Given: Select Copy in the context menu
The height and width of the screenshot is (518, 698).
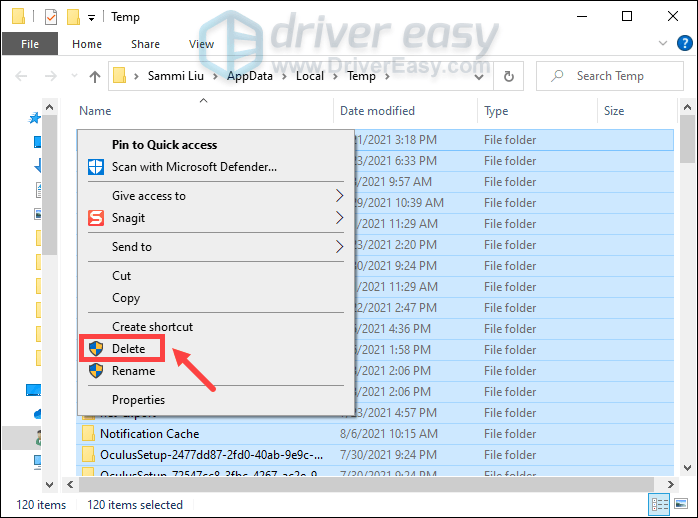Looking at the screenshot, I should pos(126,298).
